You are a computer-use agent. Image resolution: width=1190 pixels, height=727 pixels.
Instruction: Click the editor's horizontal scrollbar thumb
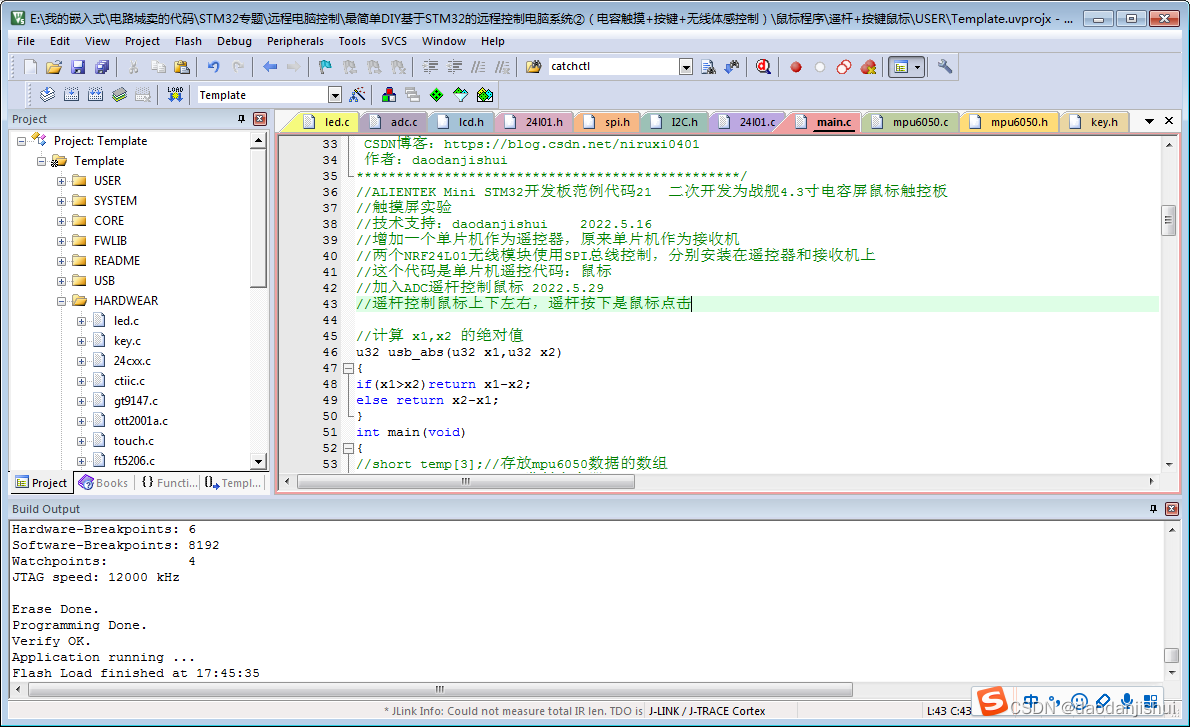pyautogui.click(x=466, y=481)
